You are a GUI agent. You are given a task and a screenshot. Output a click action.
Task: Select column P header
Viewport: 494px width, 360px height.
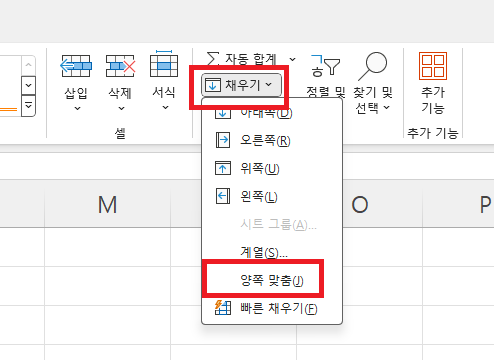(x=459, y=204)
